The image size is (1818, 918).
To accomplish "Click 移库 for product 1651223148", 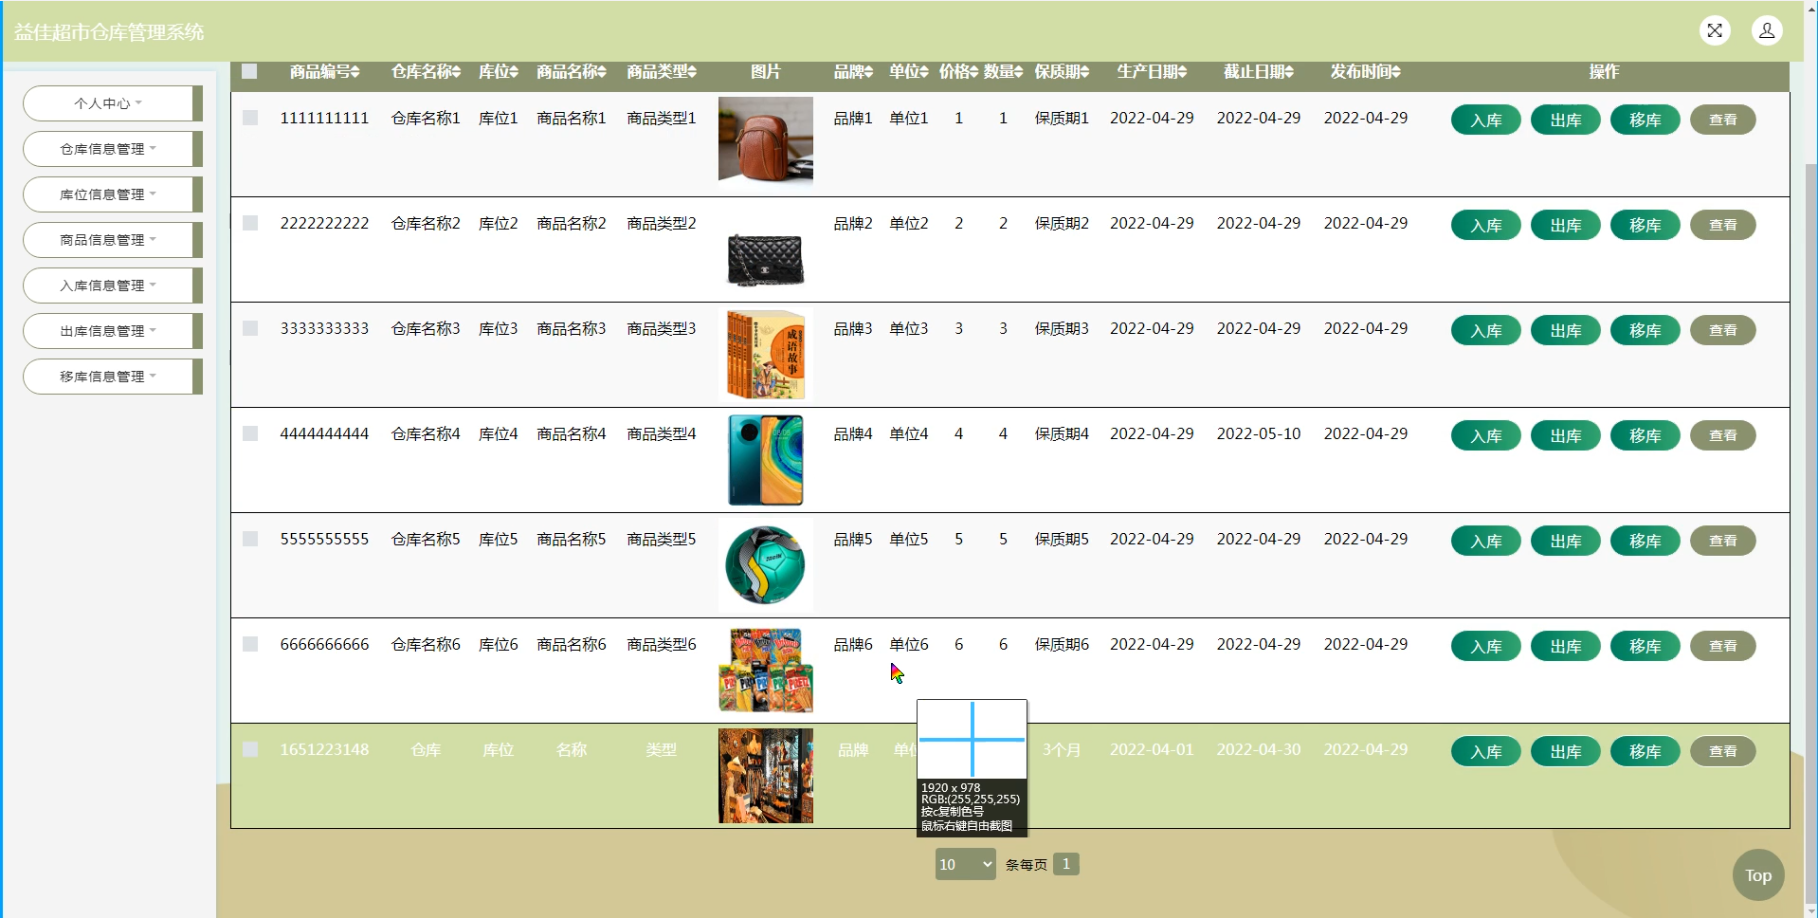I will [x=1645, y=751].
